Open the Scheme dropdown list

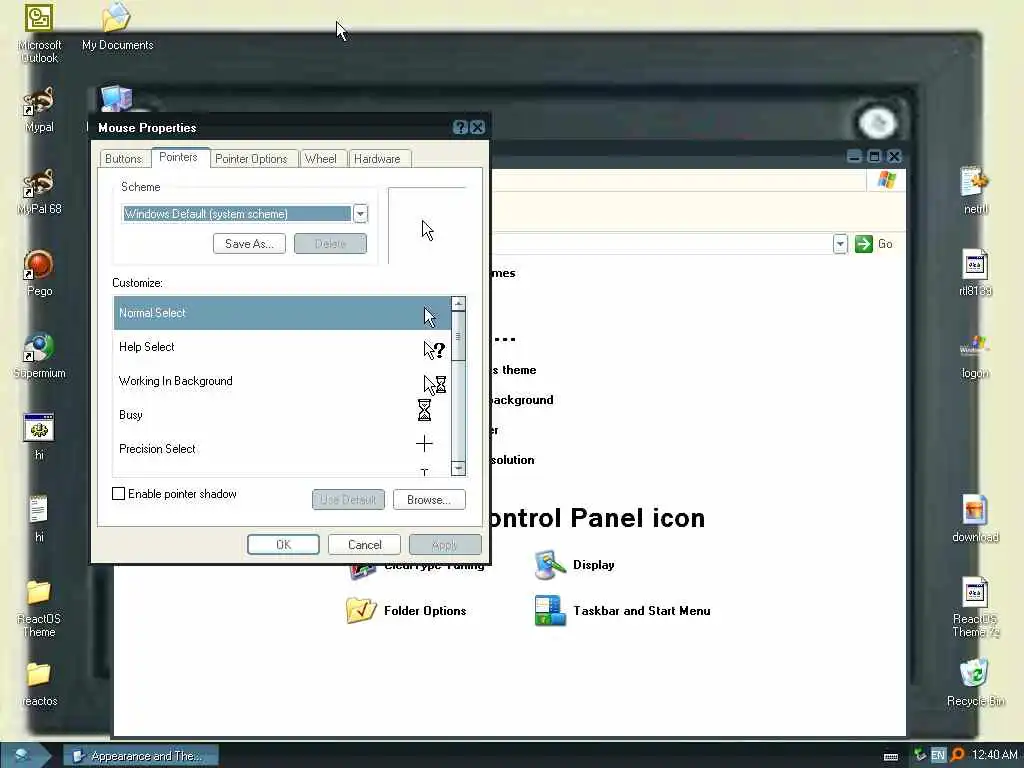tap(360, 214)
